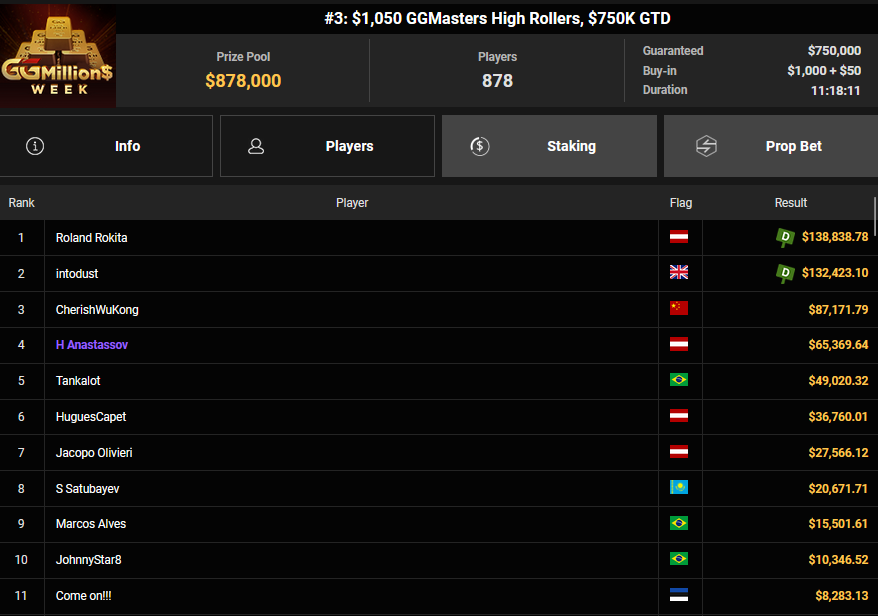Click the green deal badge beside $138,838.78
878x616 pixels.
(786, 237)
